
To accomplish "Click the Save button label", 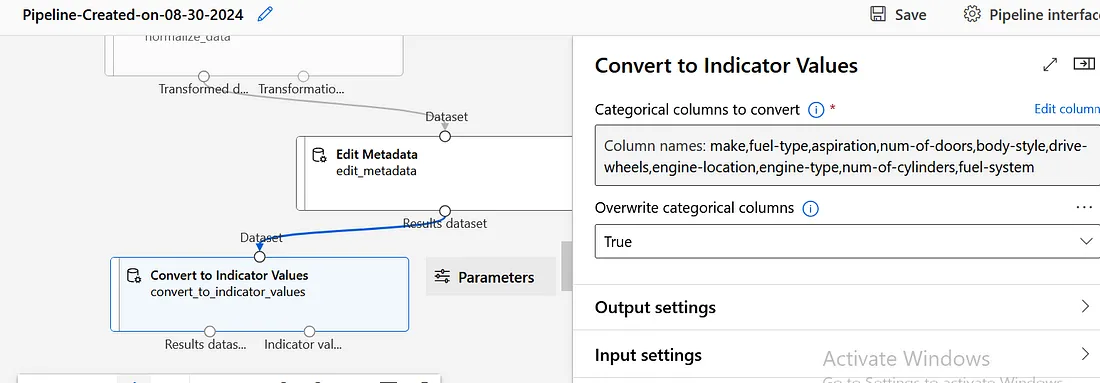I will click(x=911, y=14).
